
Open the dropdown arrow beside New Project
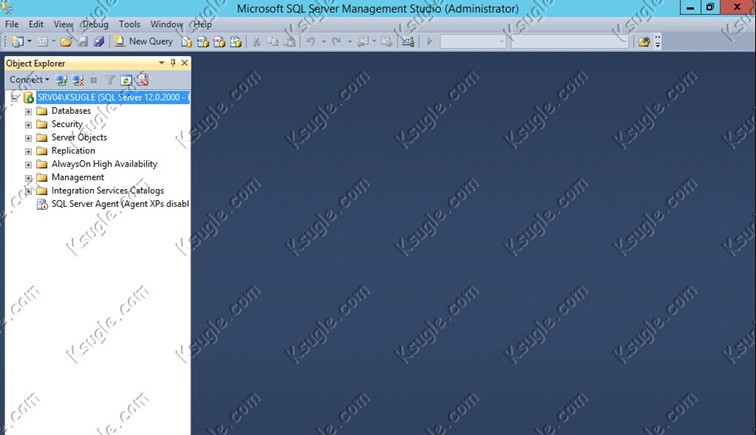pyautogui.click(x=29, y=41)
